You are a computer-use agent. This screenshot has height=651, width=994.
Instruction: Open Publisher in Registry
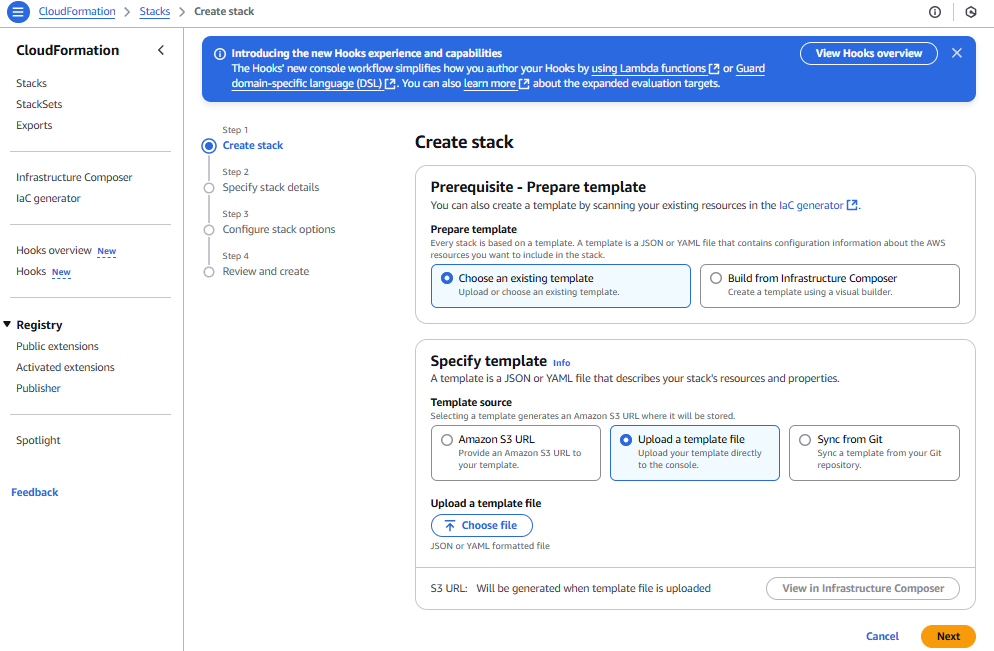point(38,388)
